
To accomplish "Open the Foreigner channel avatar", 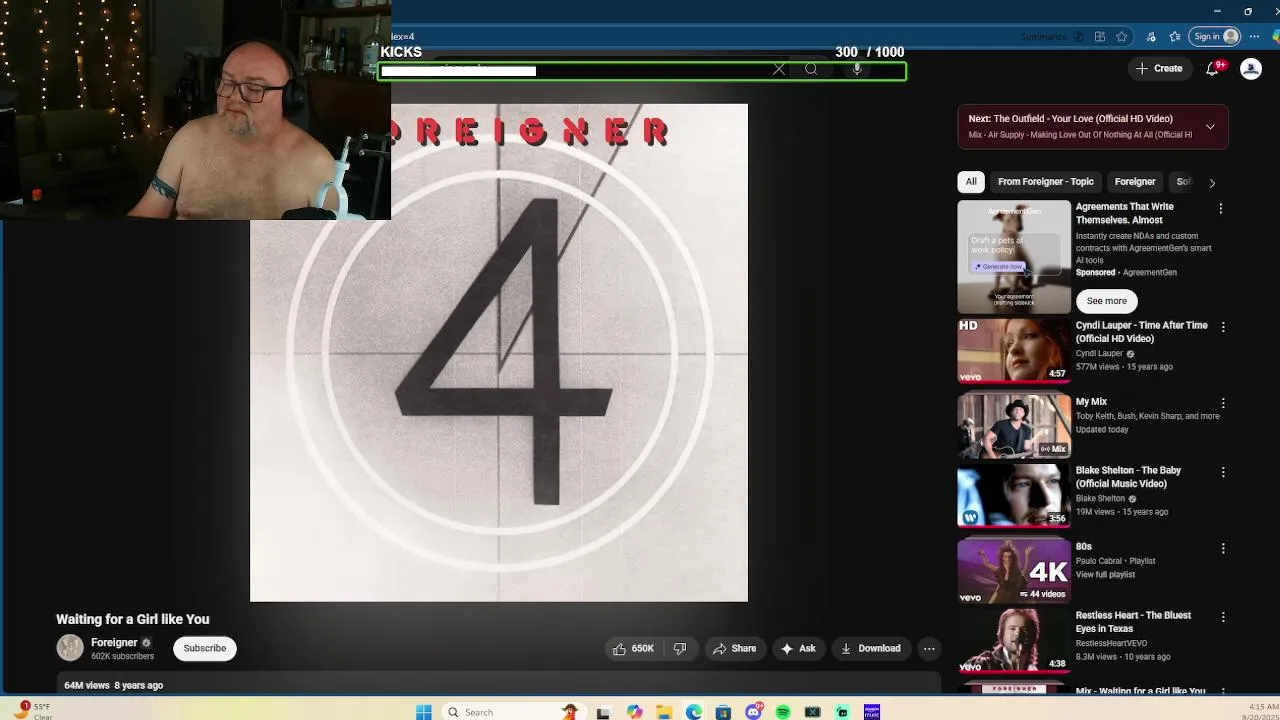I will point(70,648).
